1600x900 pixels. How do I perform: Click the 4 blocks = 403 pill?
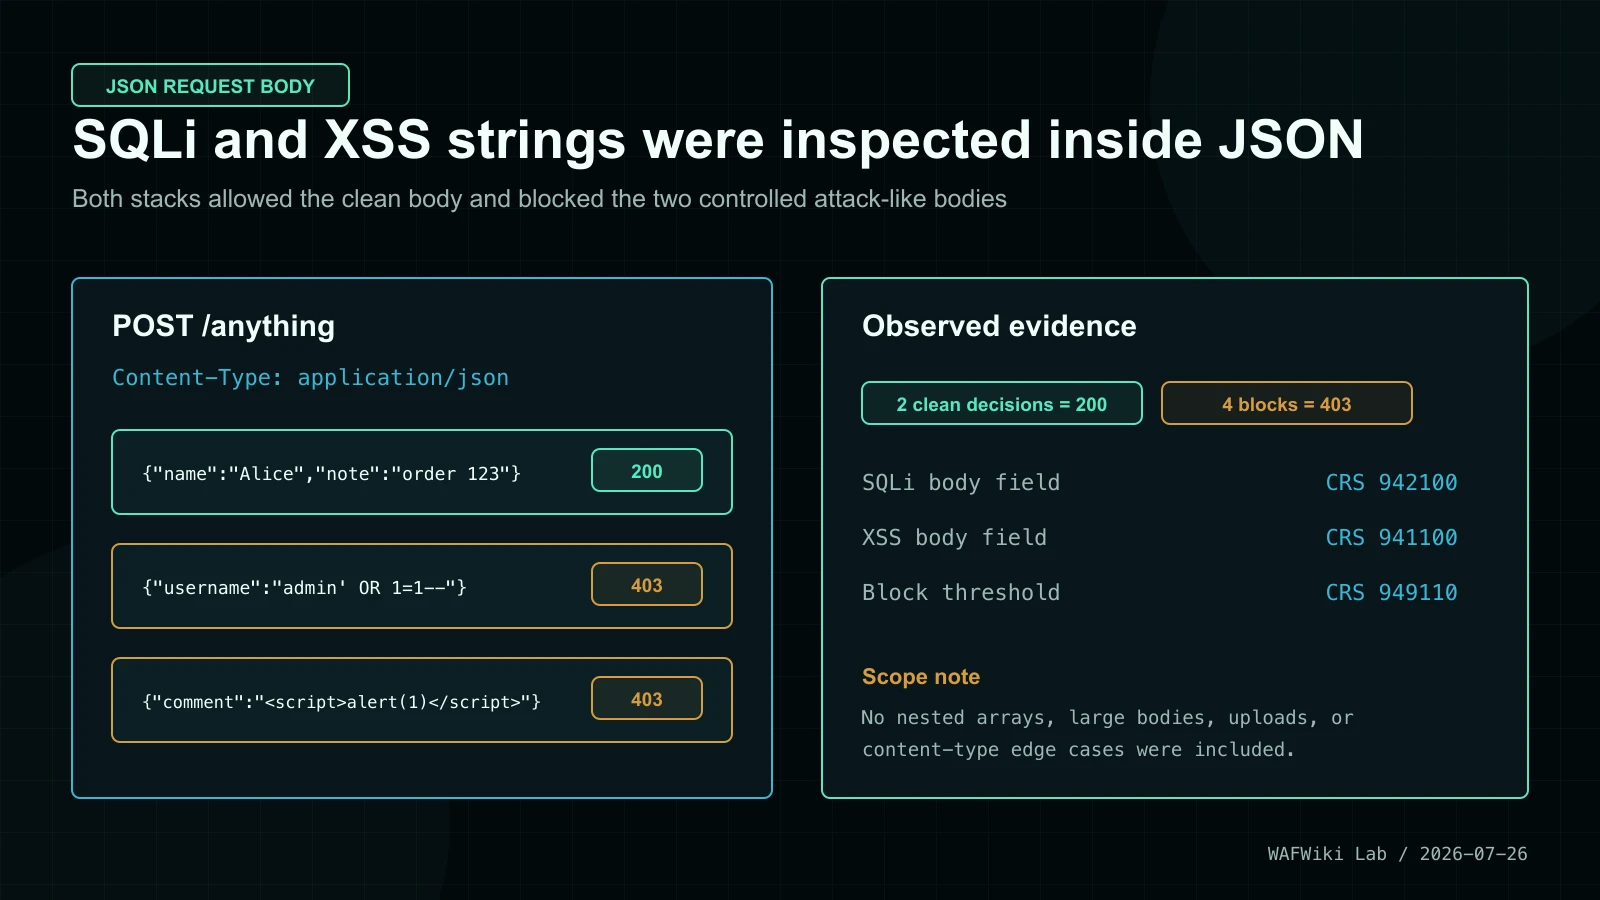pos(1287,403)
